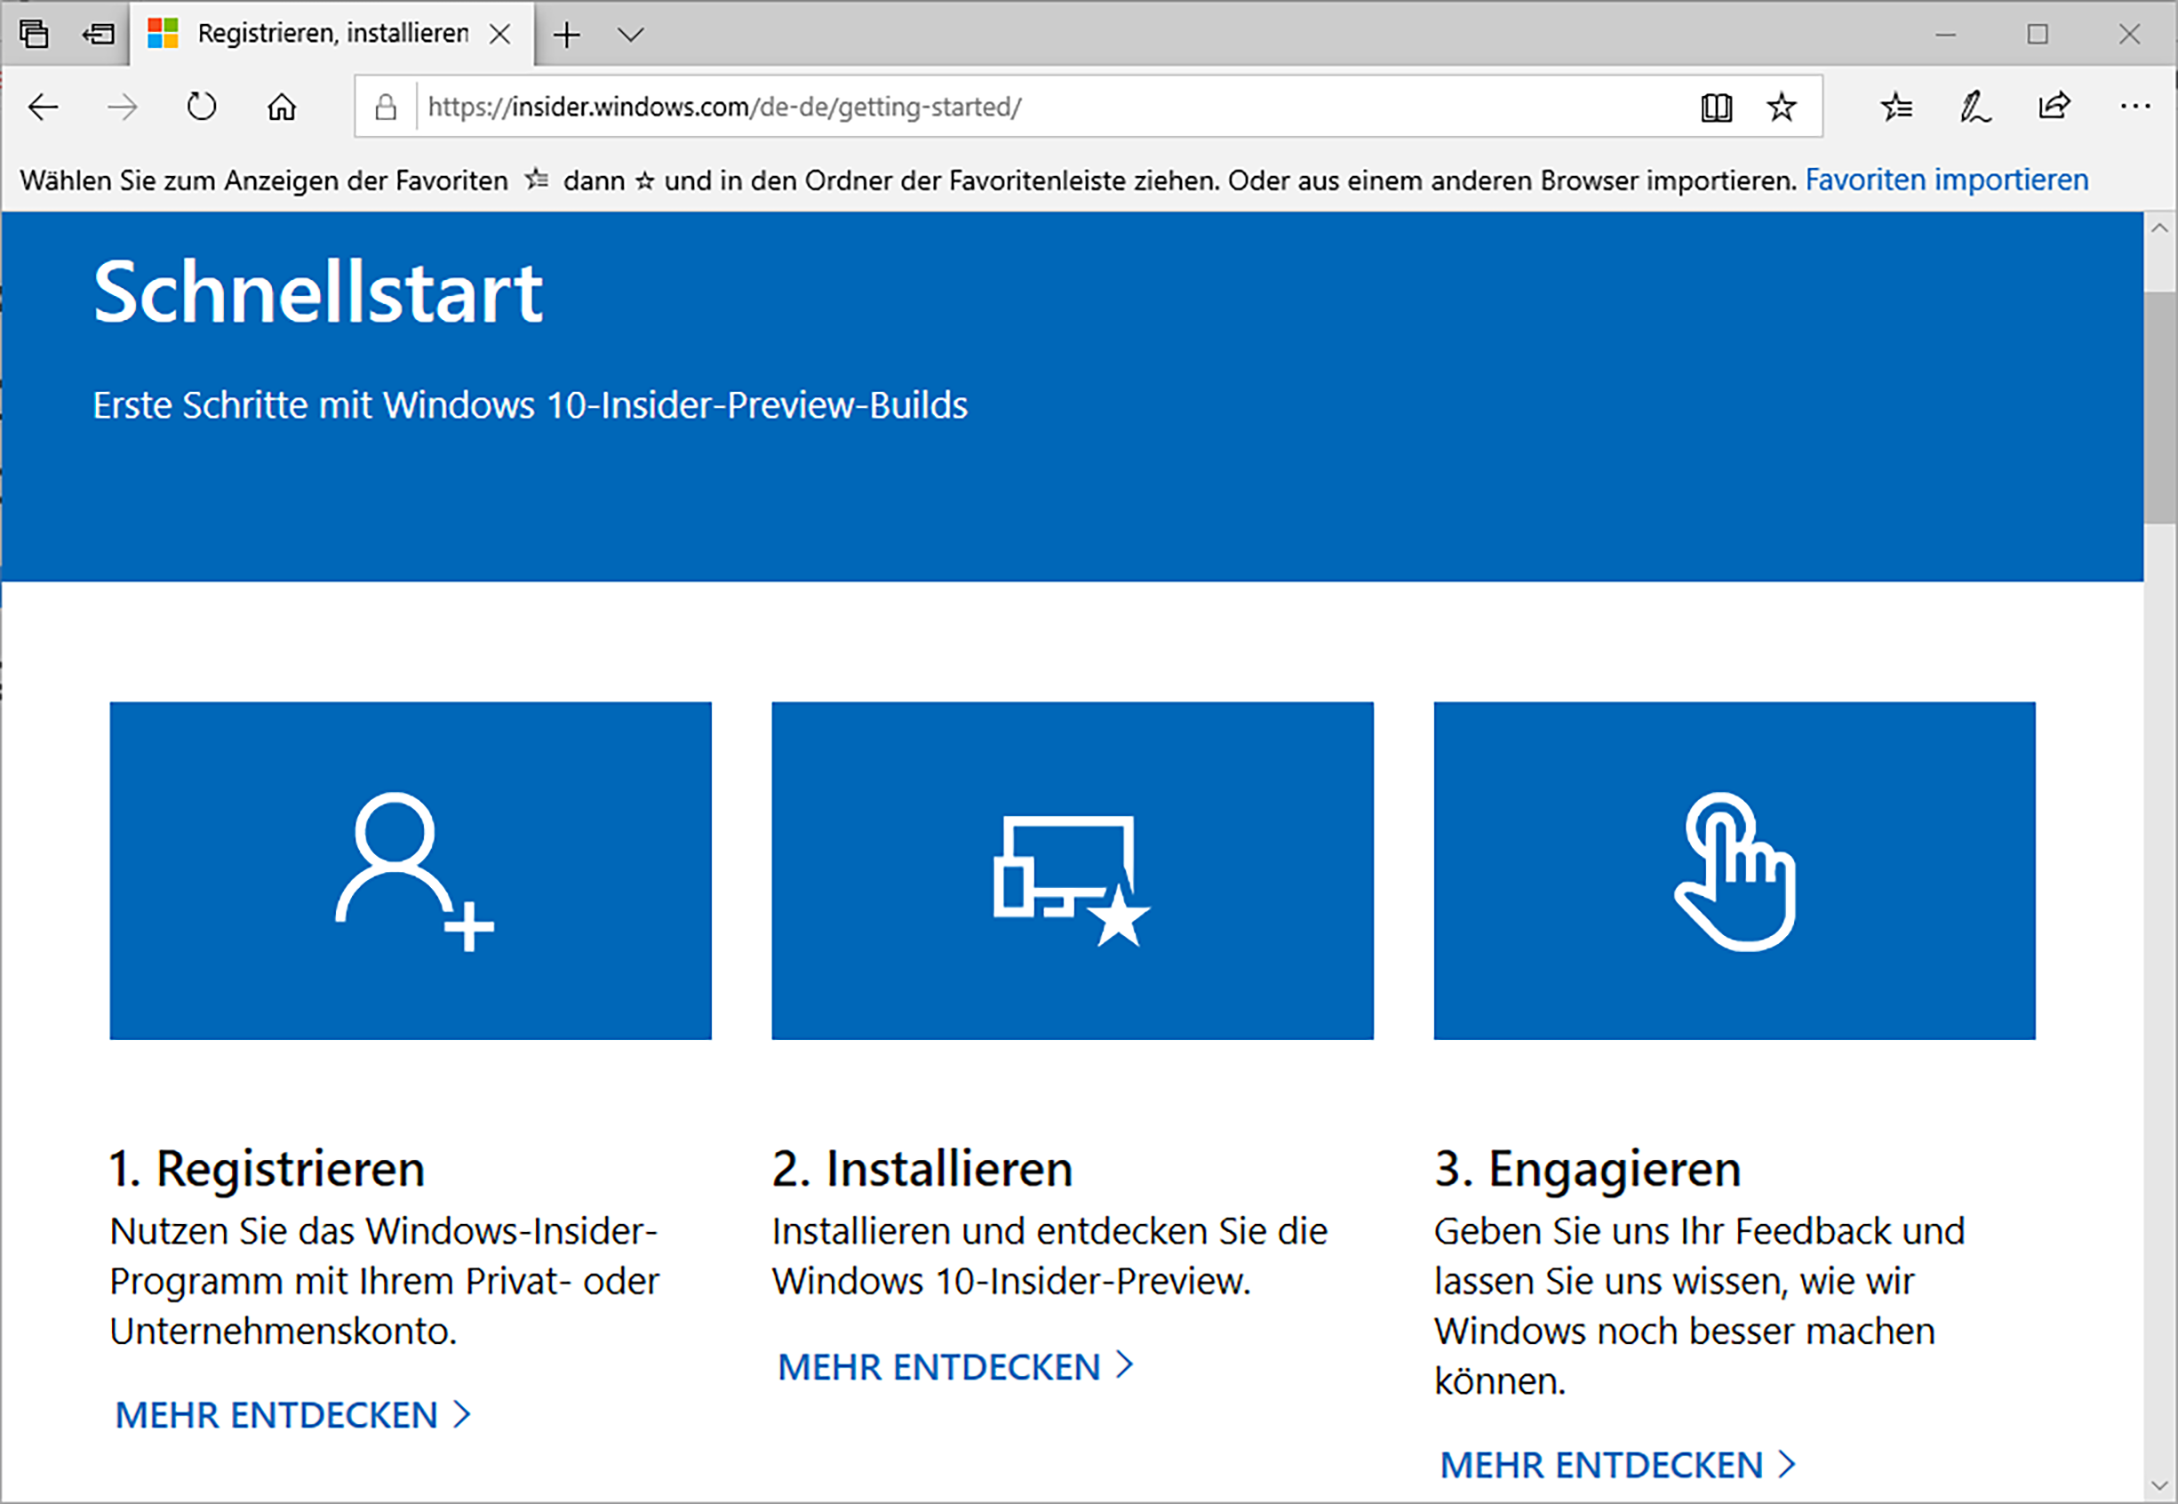Show tabs you've set aside icon
The width and height of the screenshot is (2178, 1504).
click(x=34, y=34)
